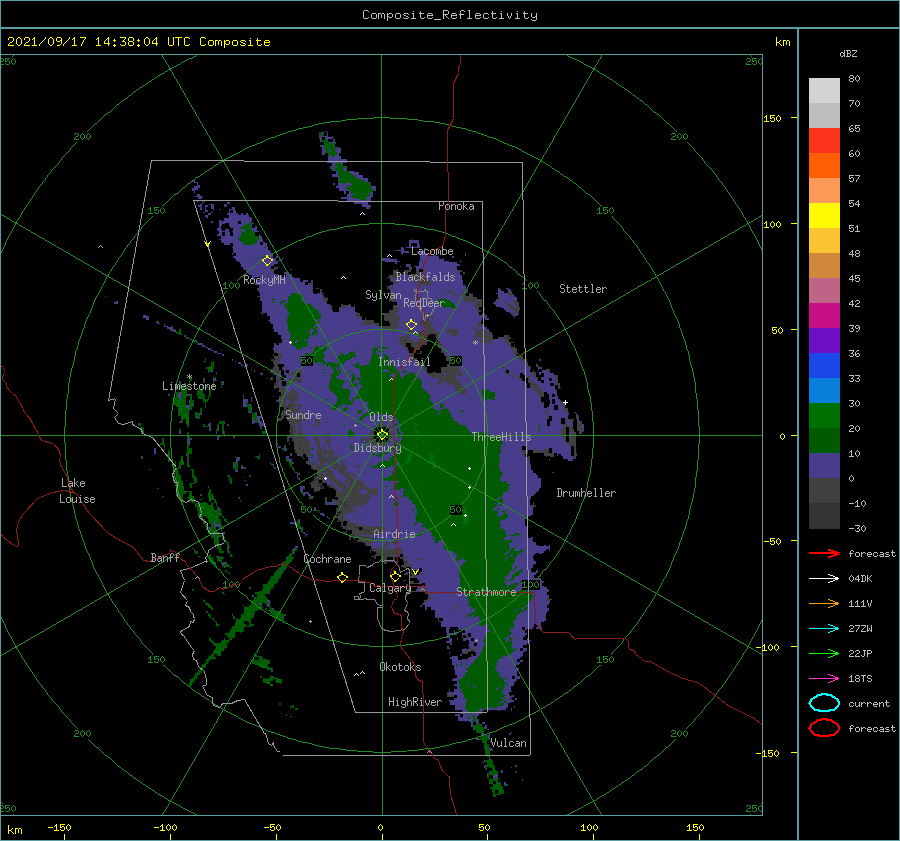
Task: Click the yellow diamond marker below RedDeer
Action: point(412,325)
